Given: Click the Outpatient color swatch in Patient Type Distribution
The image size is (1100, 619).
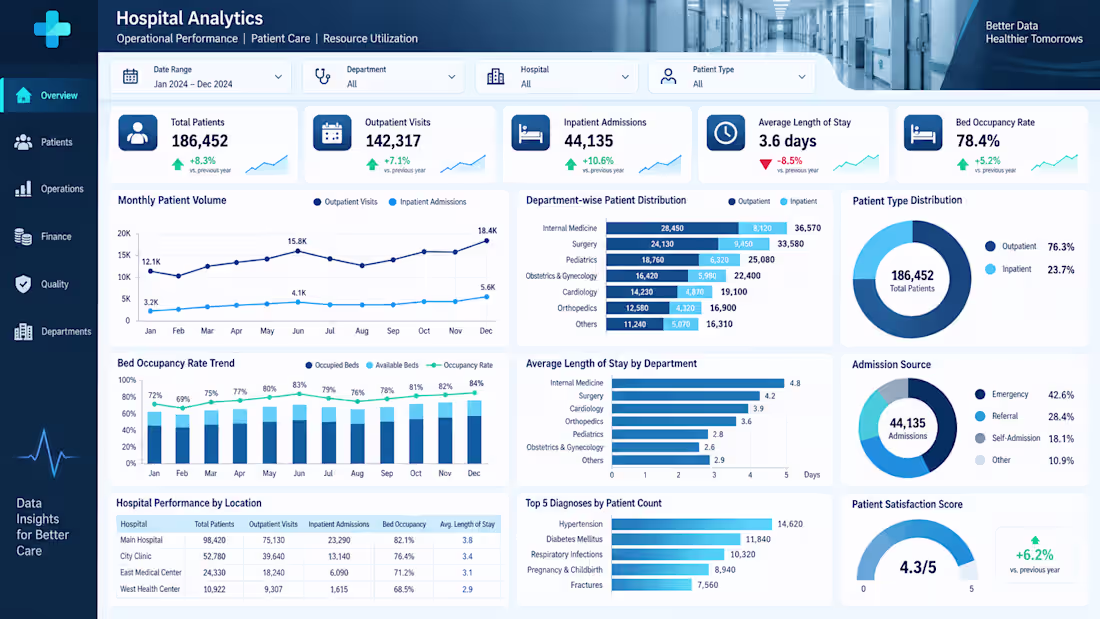Looking at the screenshot, I should click(990, 246).
